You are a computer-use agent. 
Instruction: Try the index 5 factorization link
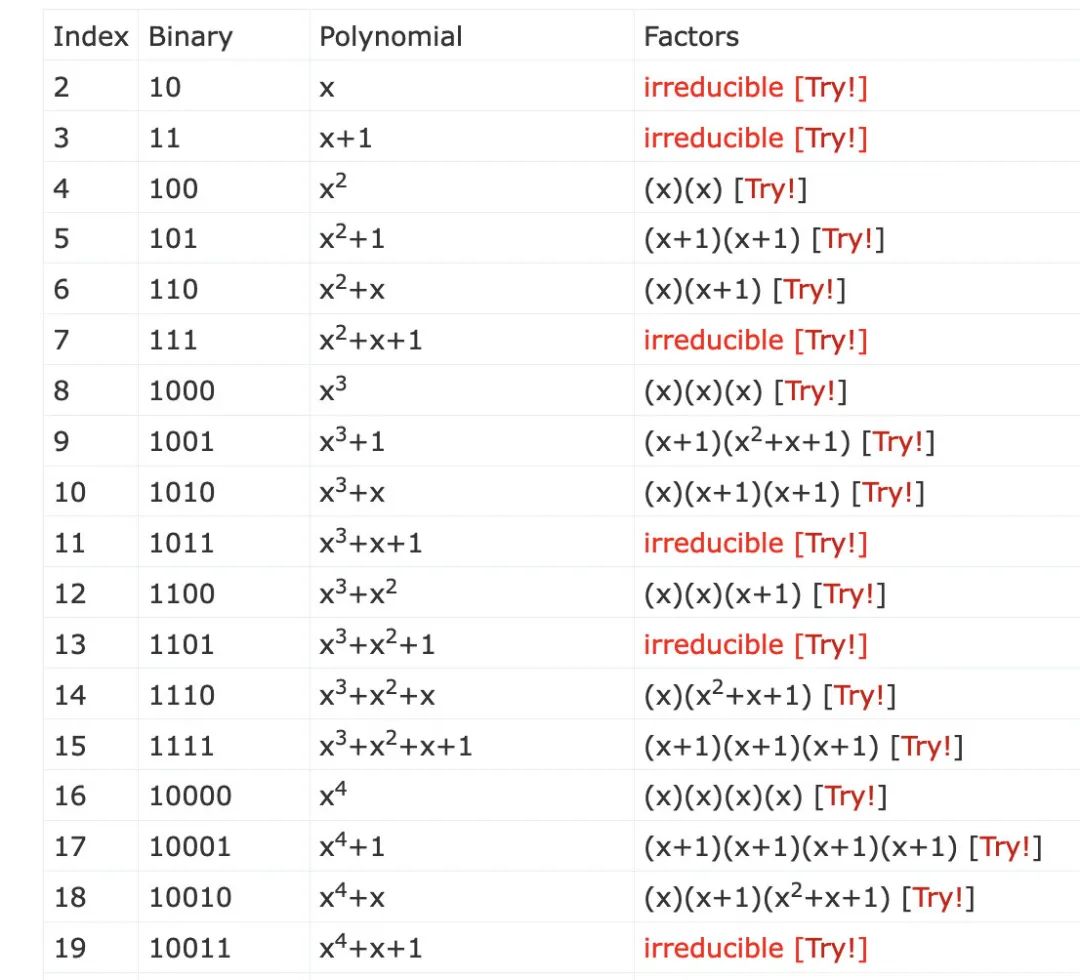[x=849, y=239]
